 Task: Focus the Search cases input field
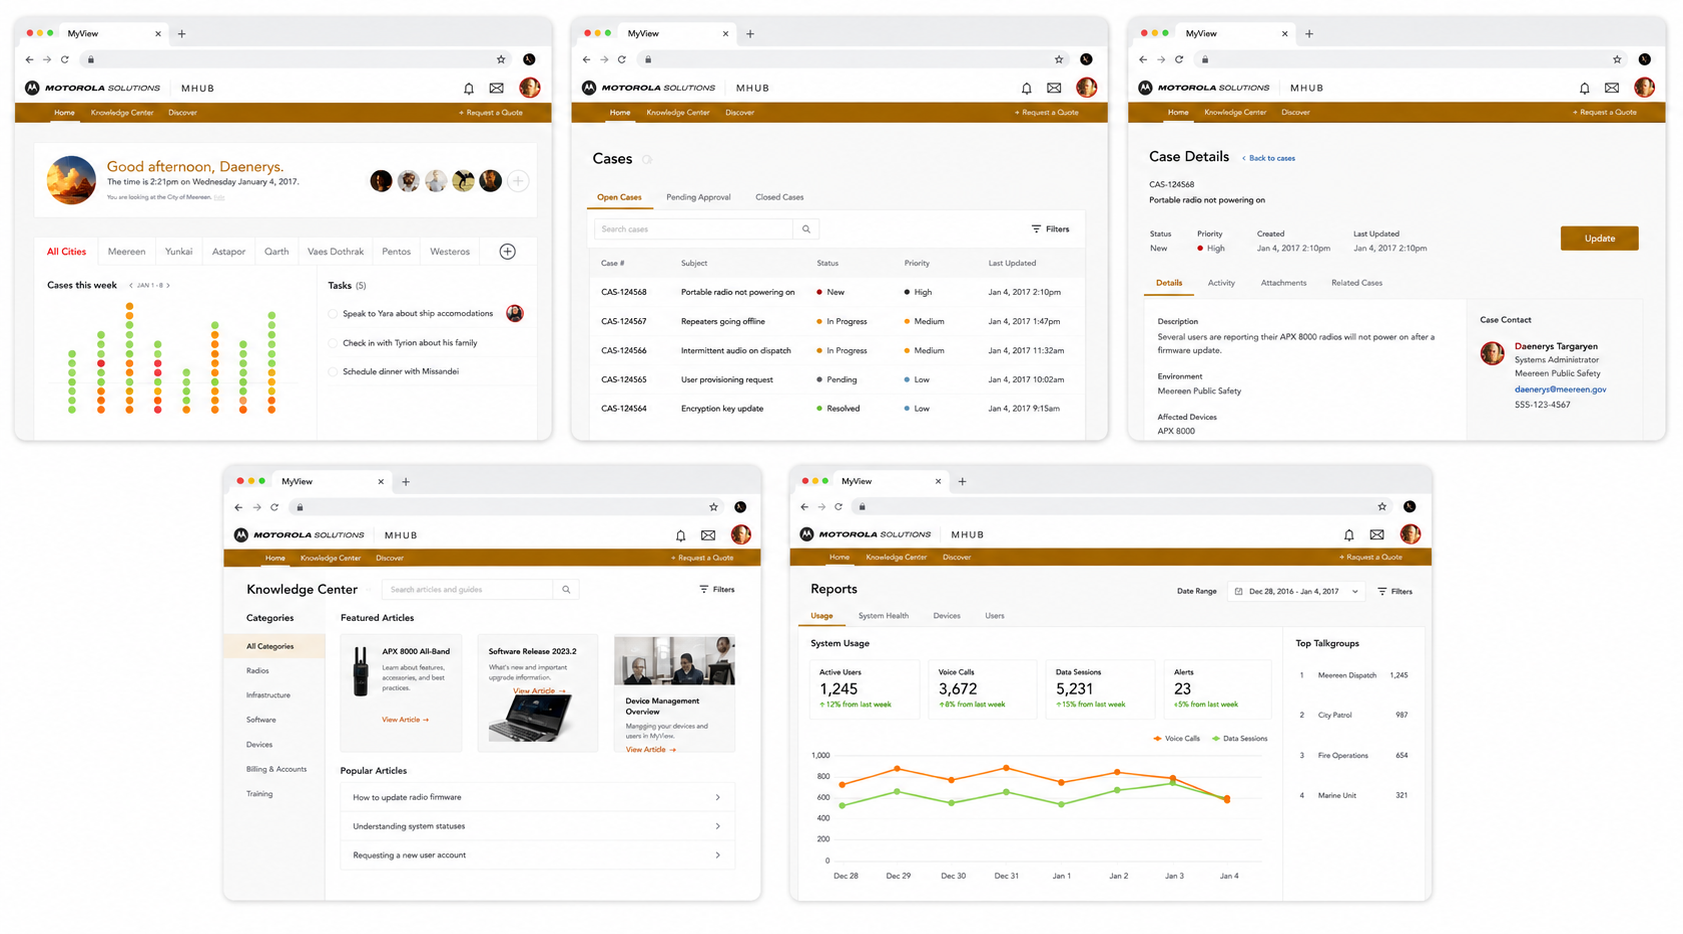click(694, 229)
